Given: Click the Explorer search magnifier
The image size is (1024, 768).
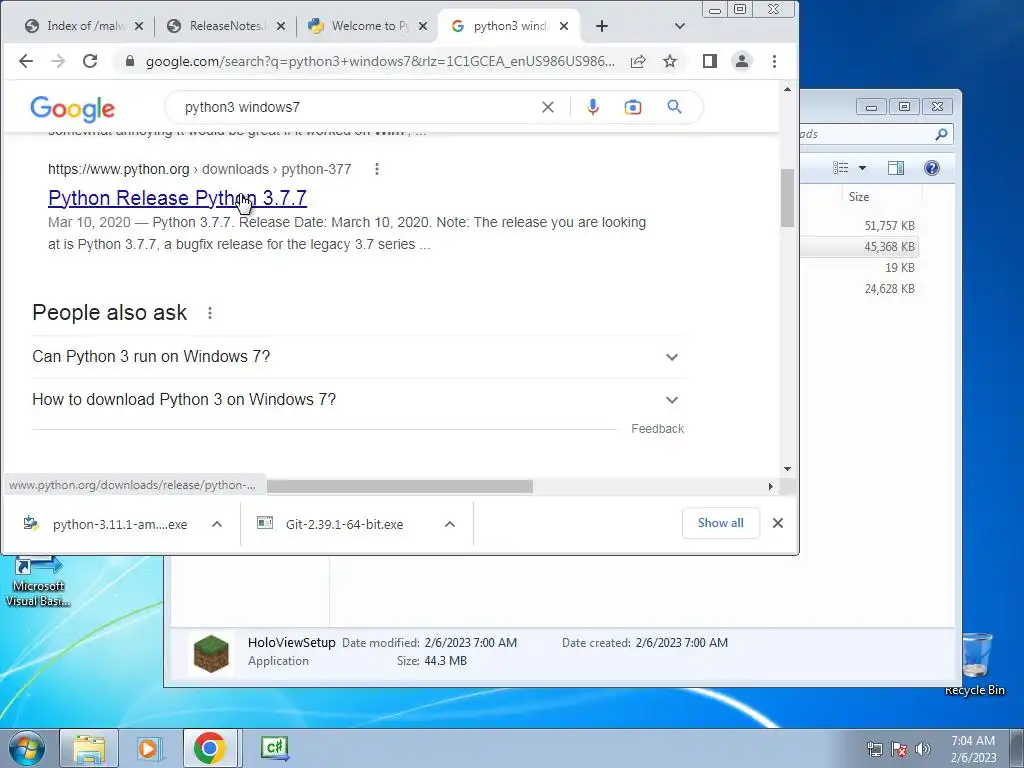Looking at the screenshot, I should click(941, 134).
